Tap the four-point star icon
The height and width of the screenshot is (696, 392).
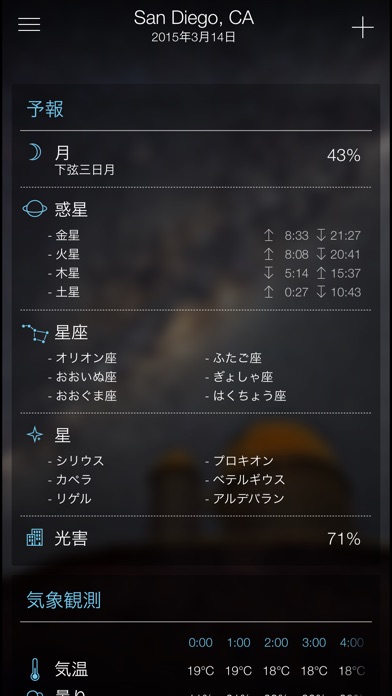(35, 435)
